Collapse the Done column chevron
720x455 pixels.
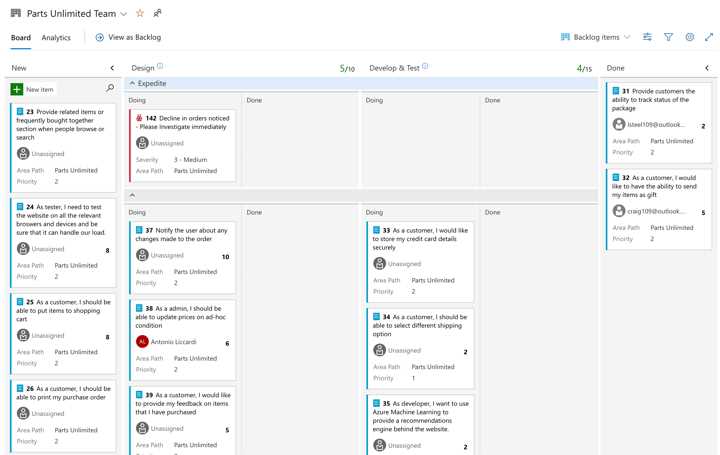coord(707,68)
